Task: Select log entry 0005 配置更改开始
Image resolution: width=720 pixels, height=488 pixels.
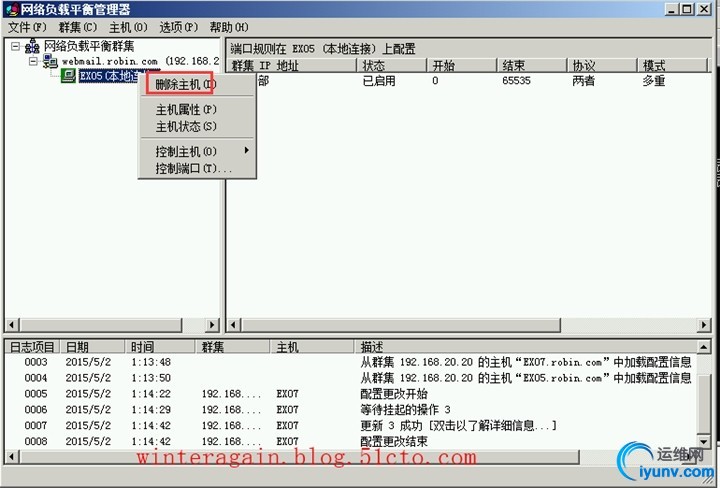Action: click(351, 394)
